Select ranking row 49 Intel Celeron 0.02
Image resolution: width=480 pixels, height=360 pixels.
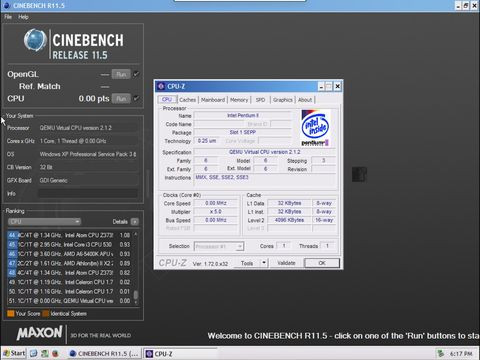point(69,282)
